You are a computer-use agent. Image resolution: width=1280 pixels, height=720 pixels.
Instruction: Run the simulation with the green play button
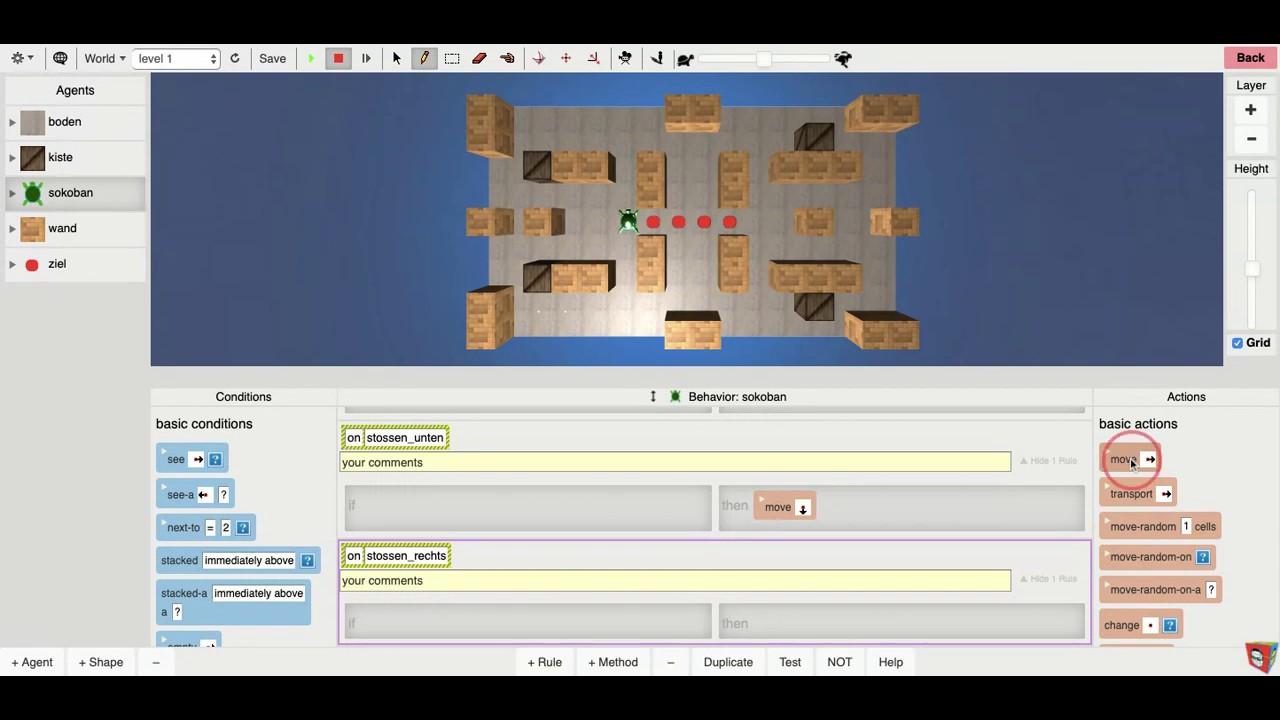point(310,58)
